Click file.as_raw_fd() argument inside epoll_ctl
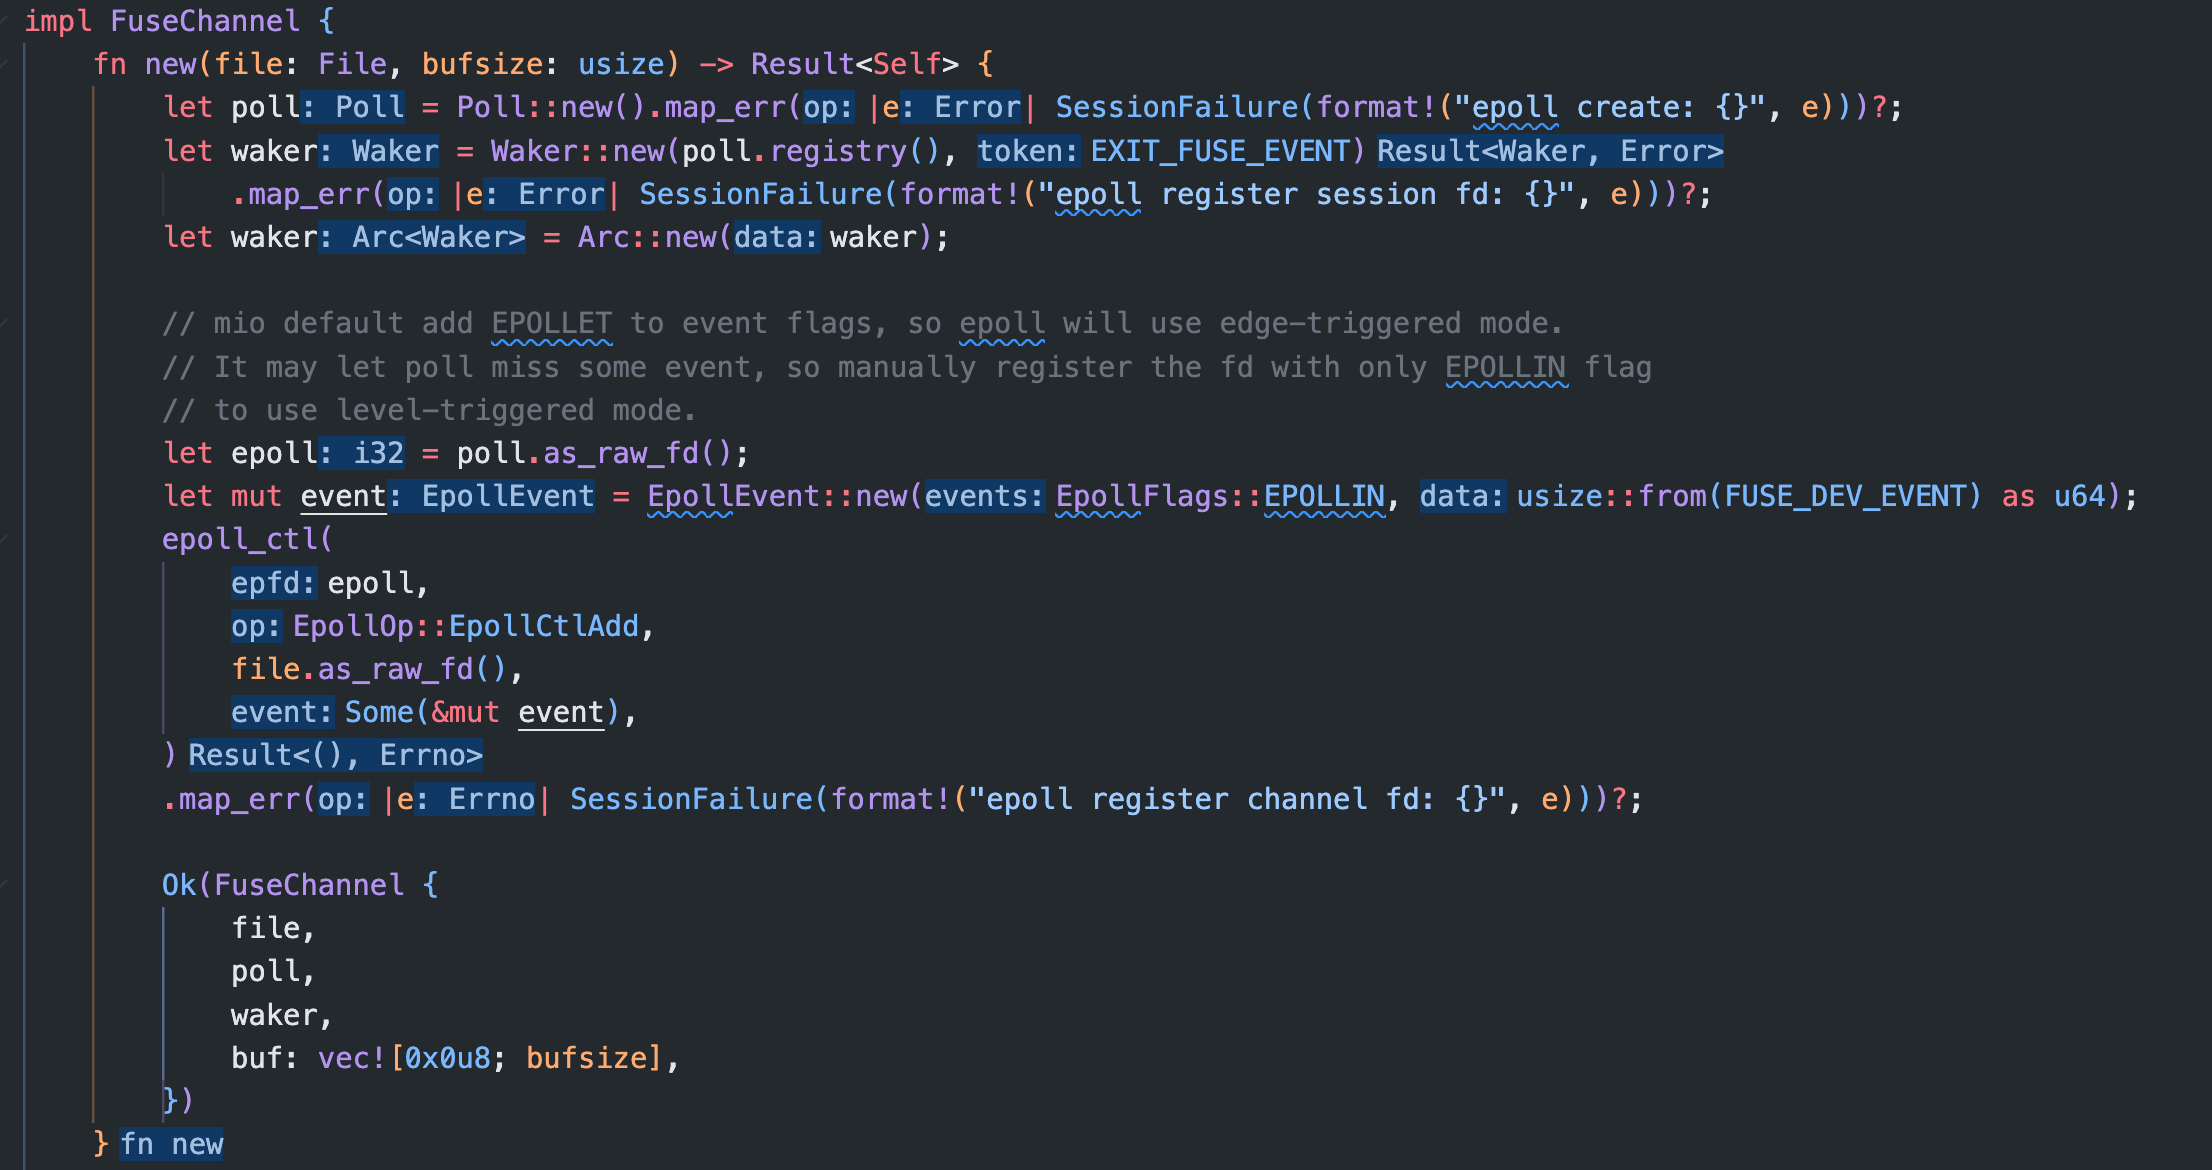 (x=370, y=669)
